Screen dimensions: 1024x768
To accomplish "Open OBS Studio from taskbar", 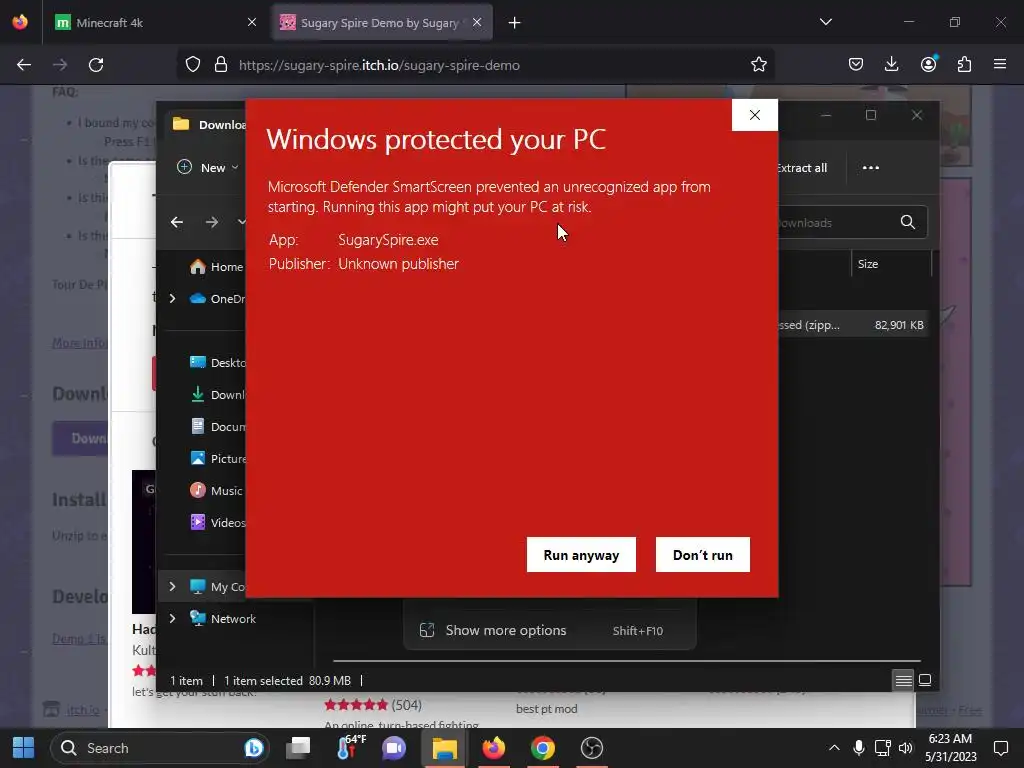I will (x=592, y=748).
